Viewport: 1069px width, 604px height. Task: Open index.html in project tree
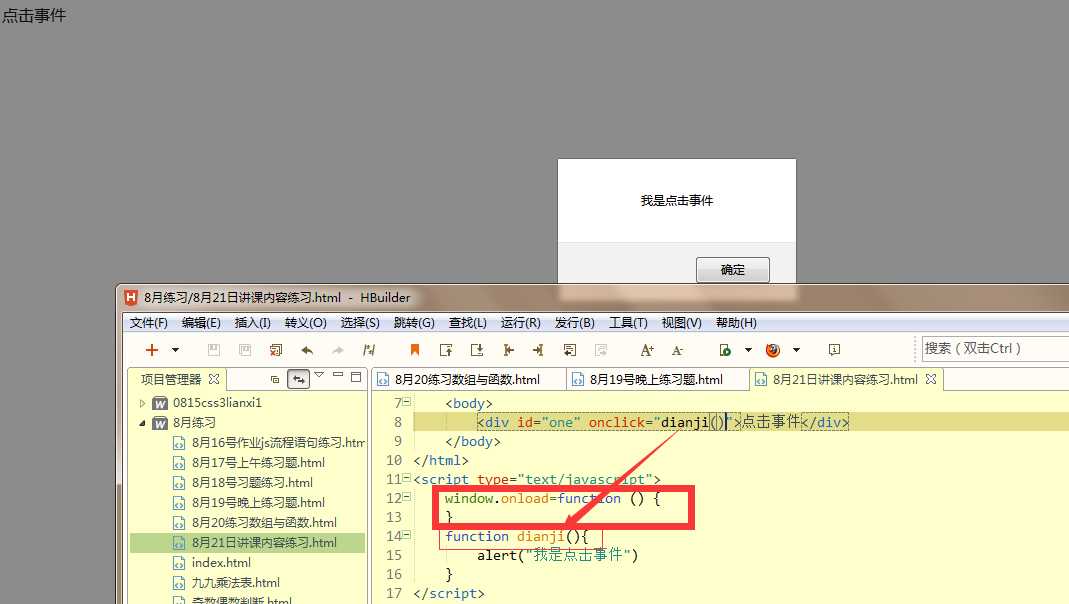click(221, 562)
